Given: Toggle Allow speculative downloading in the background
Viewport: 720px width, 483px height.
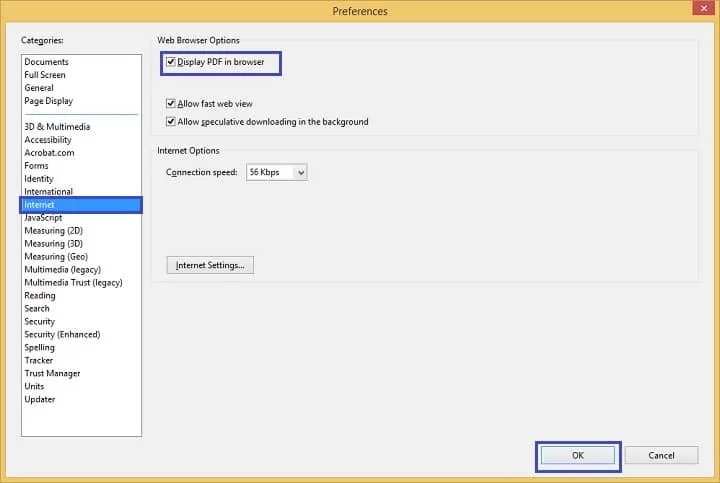Looking at the screenshot, I should pyautogui.click(x=172, y=122).
